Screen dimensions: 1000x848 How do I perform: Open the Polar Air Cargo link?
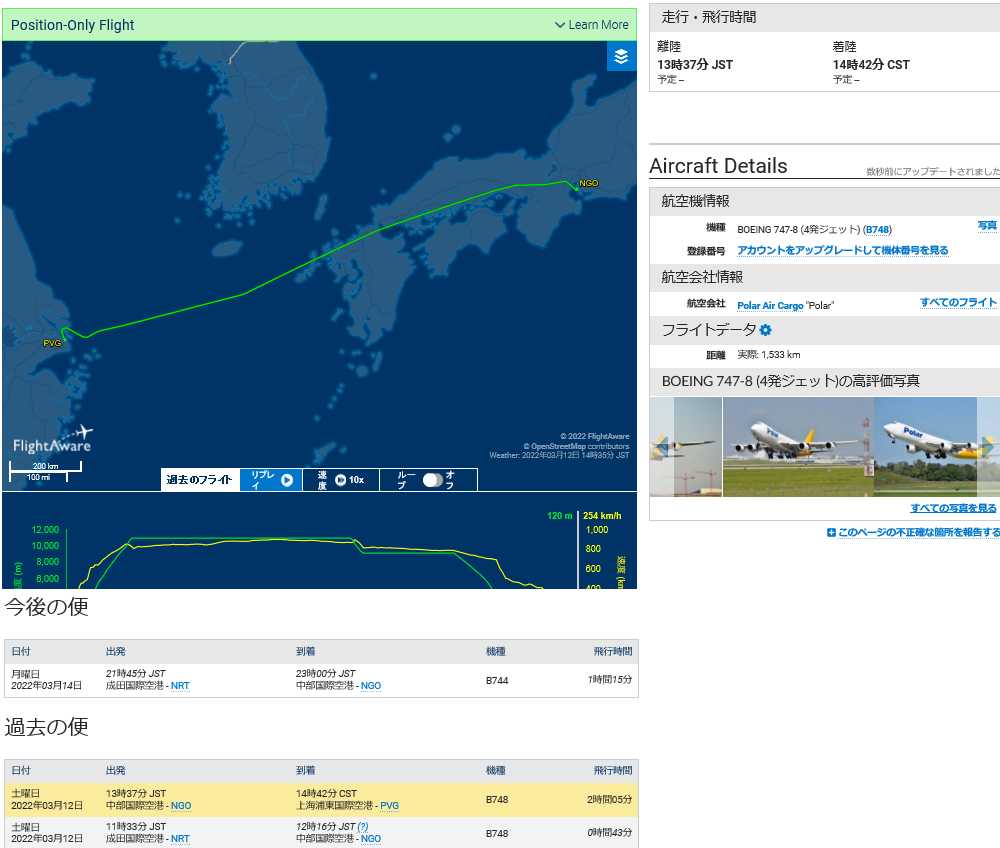[x=770, y=305]
